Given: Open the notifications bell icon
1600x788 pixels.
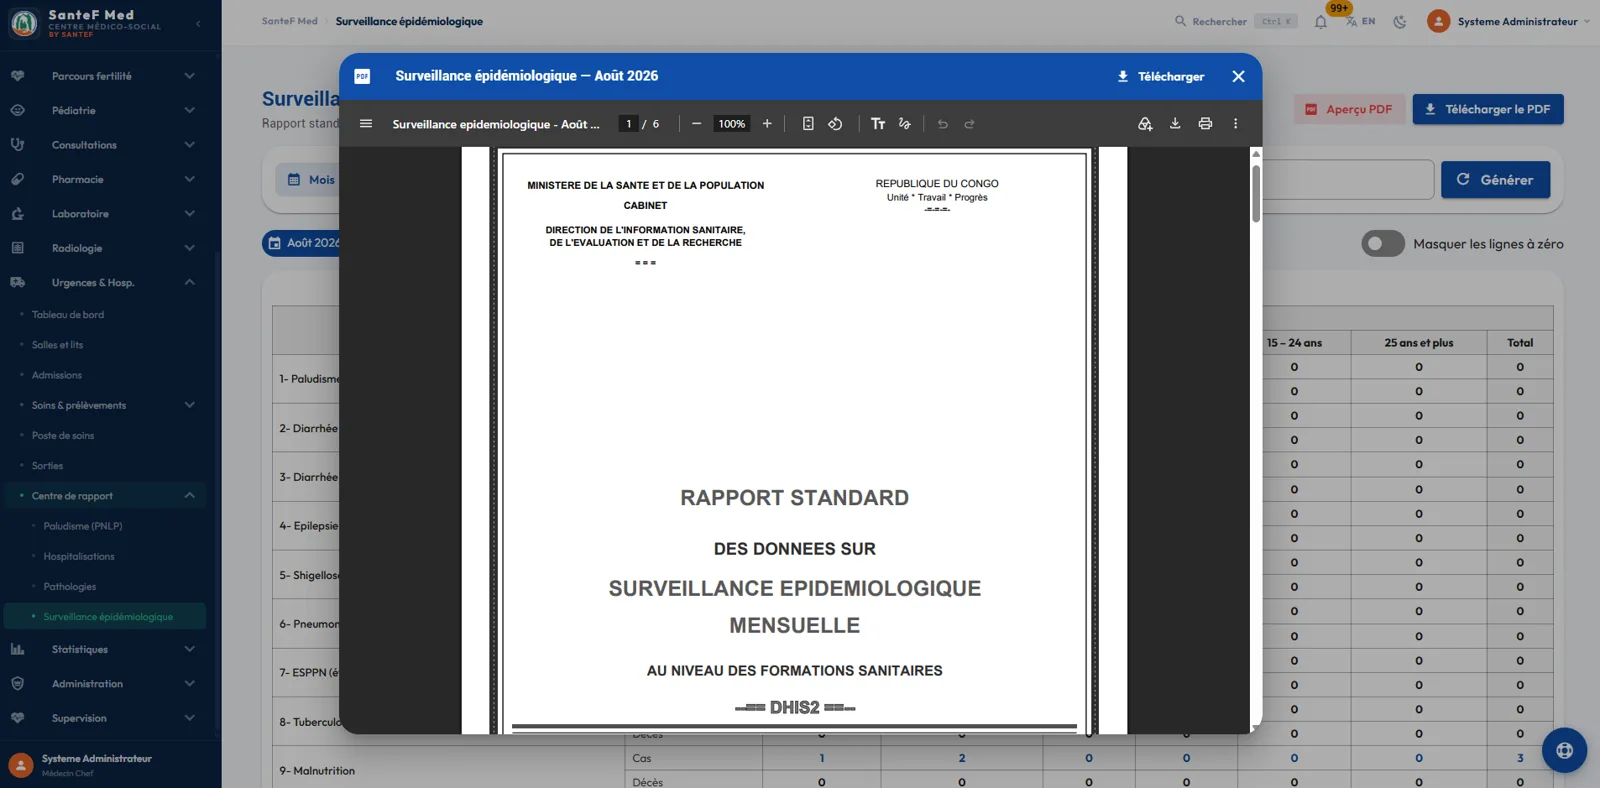Looking at the screenshot, I should coord(1321,21).
